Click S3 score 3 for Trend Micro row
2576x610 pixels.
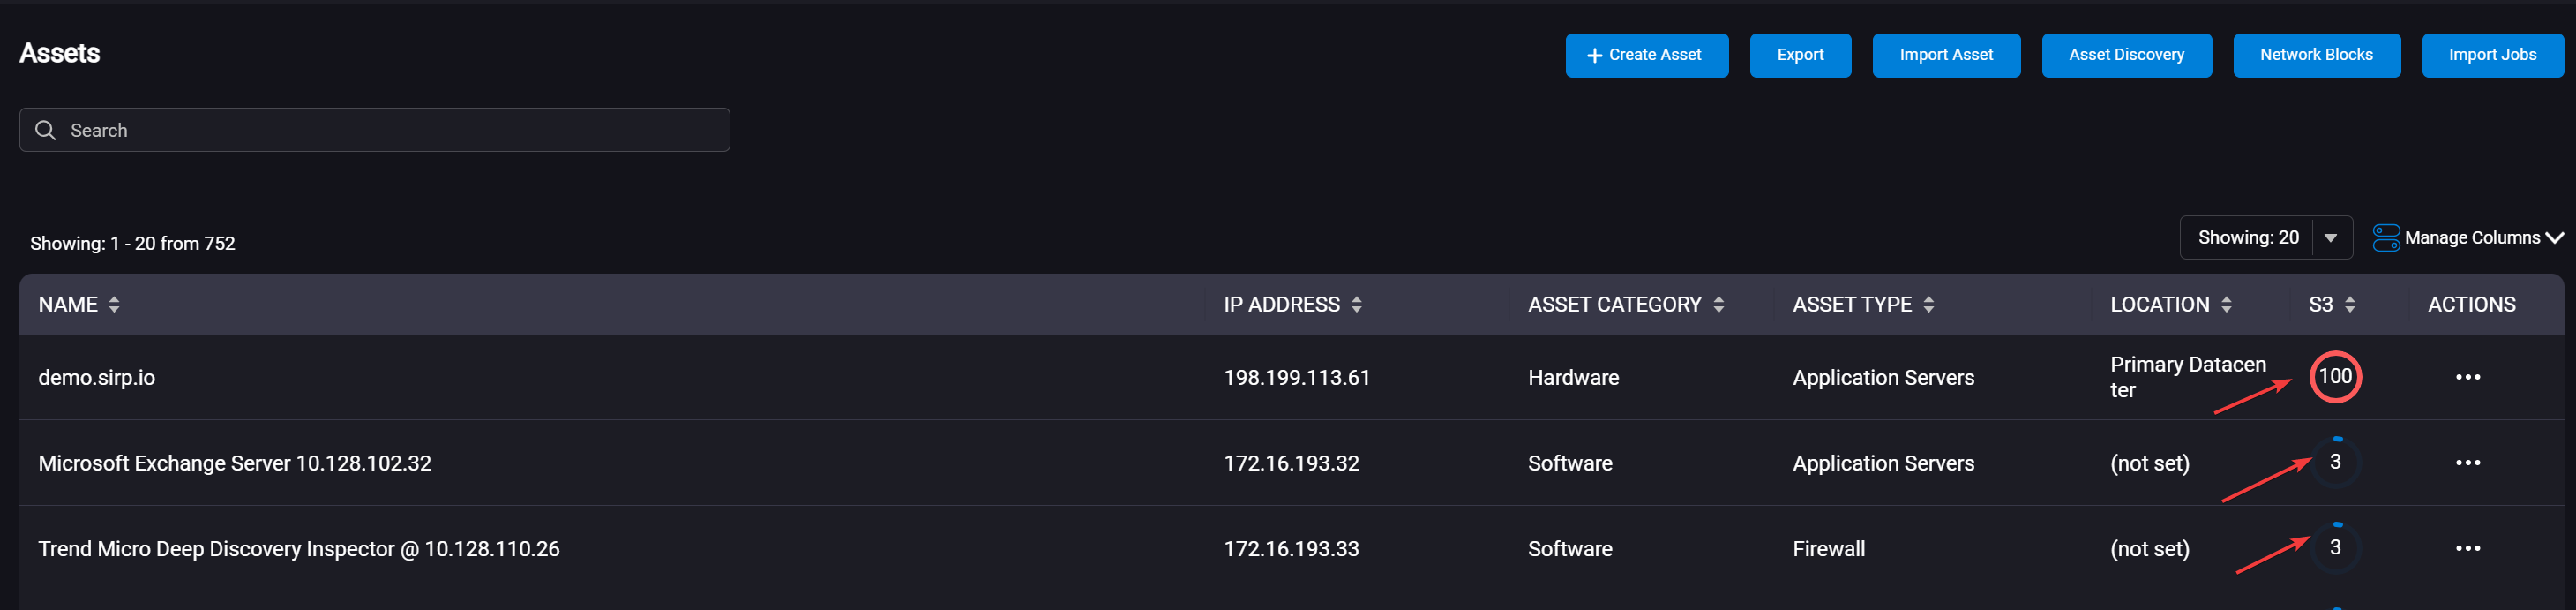(2334, 548)
